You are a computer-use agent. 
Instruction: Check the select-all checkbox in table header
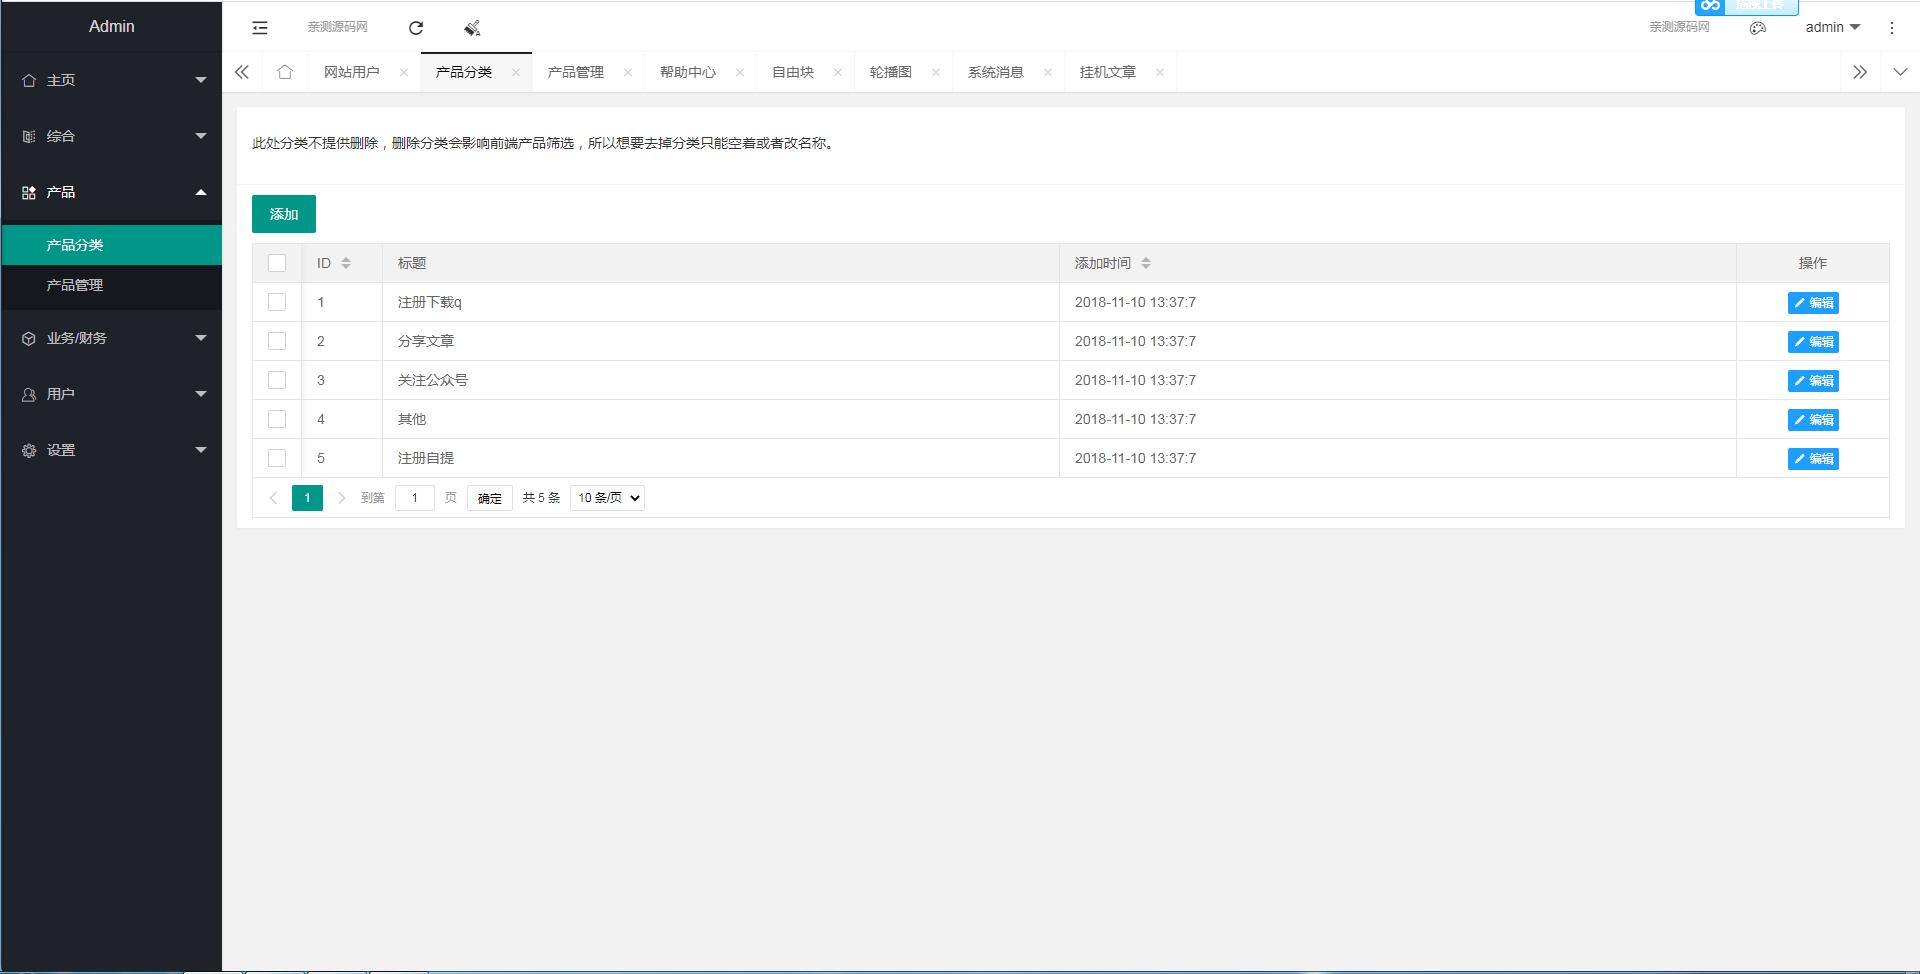tap(277, 262)
